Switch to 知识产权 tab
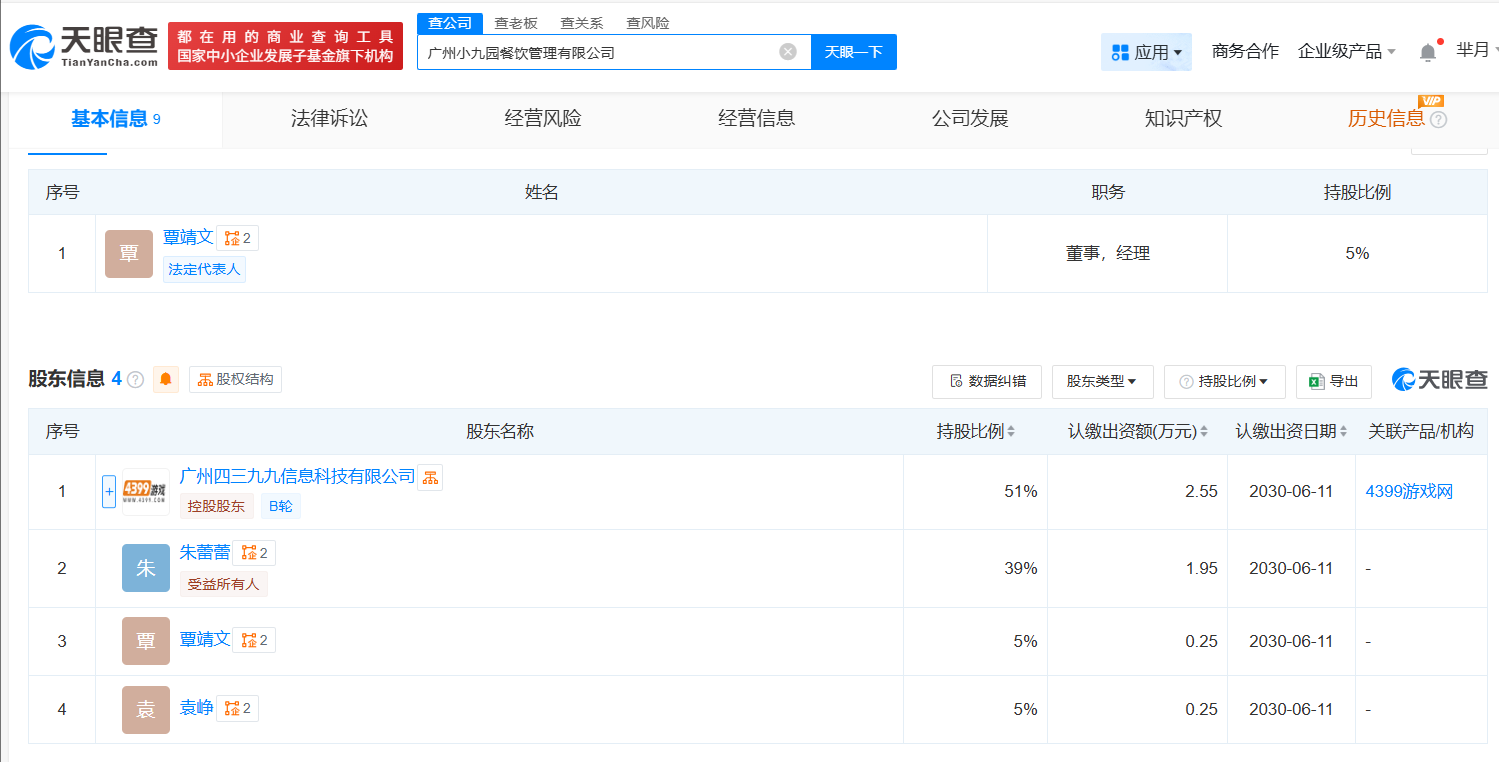Screen dimensions: 1499x762 (1183, 119)
